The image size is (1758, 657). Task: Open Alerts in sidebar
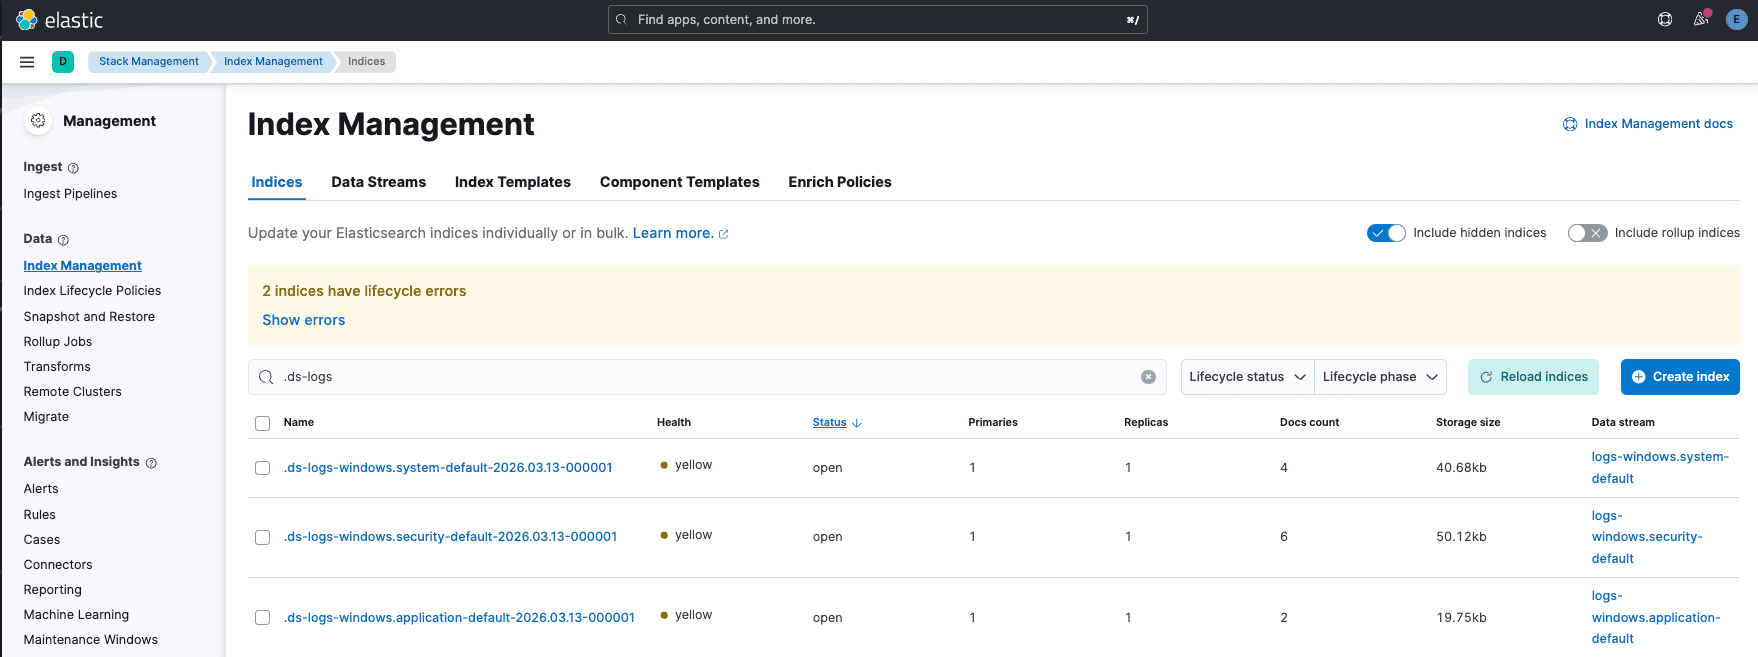[x=41, y=489]
